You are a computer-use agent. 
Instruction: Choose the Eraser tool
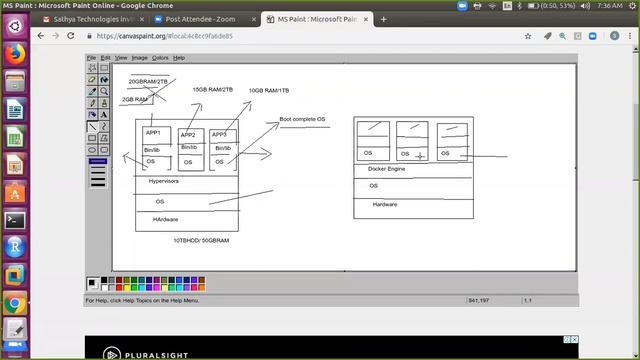[x=92, y=80]
